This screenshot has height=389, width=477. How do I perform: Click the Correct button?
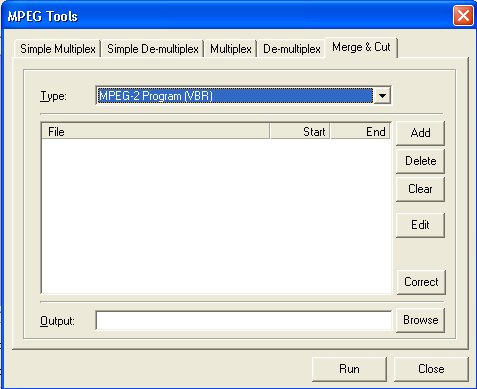tap(421, 282)
